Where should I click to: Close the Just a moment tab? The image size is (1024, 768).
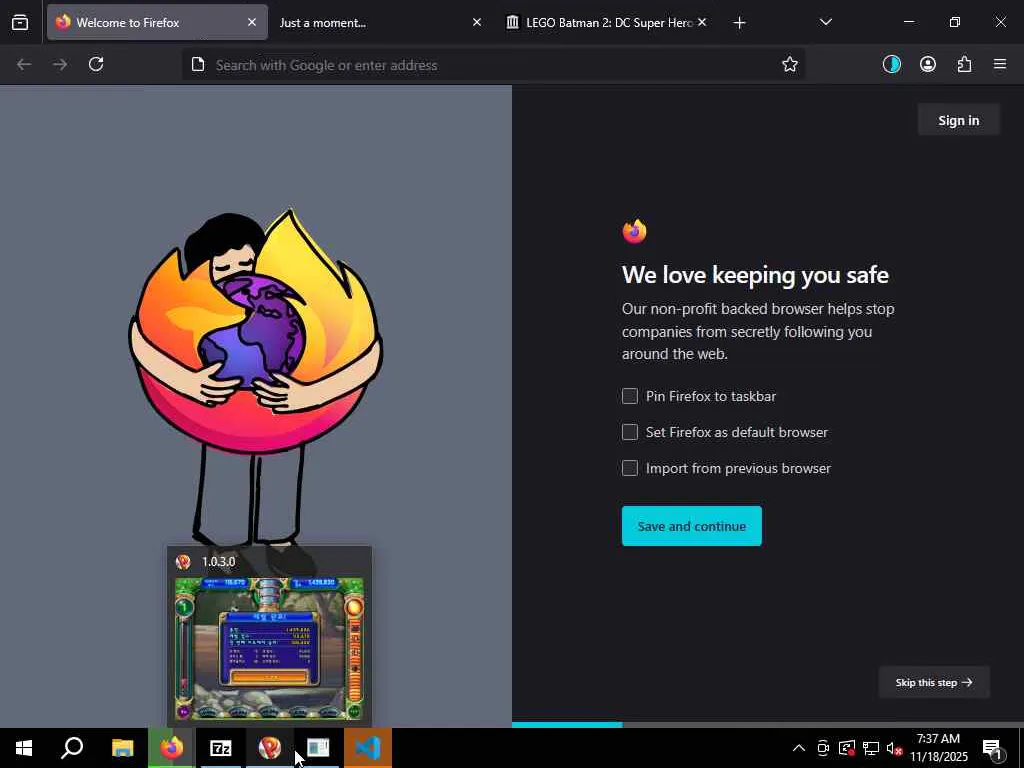pos(477,22)
